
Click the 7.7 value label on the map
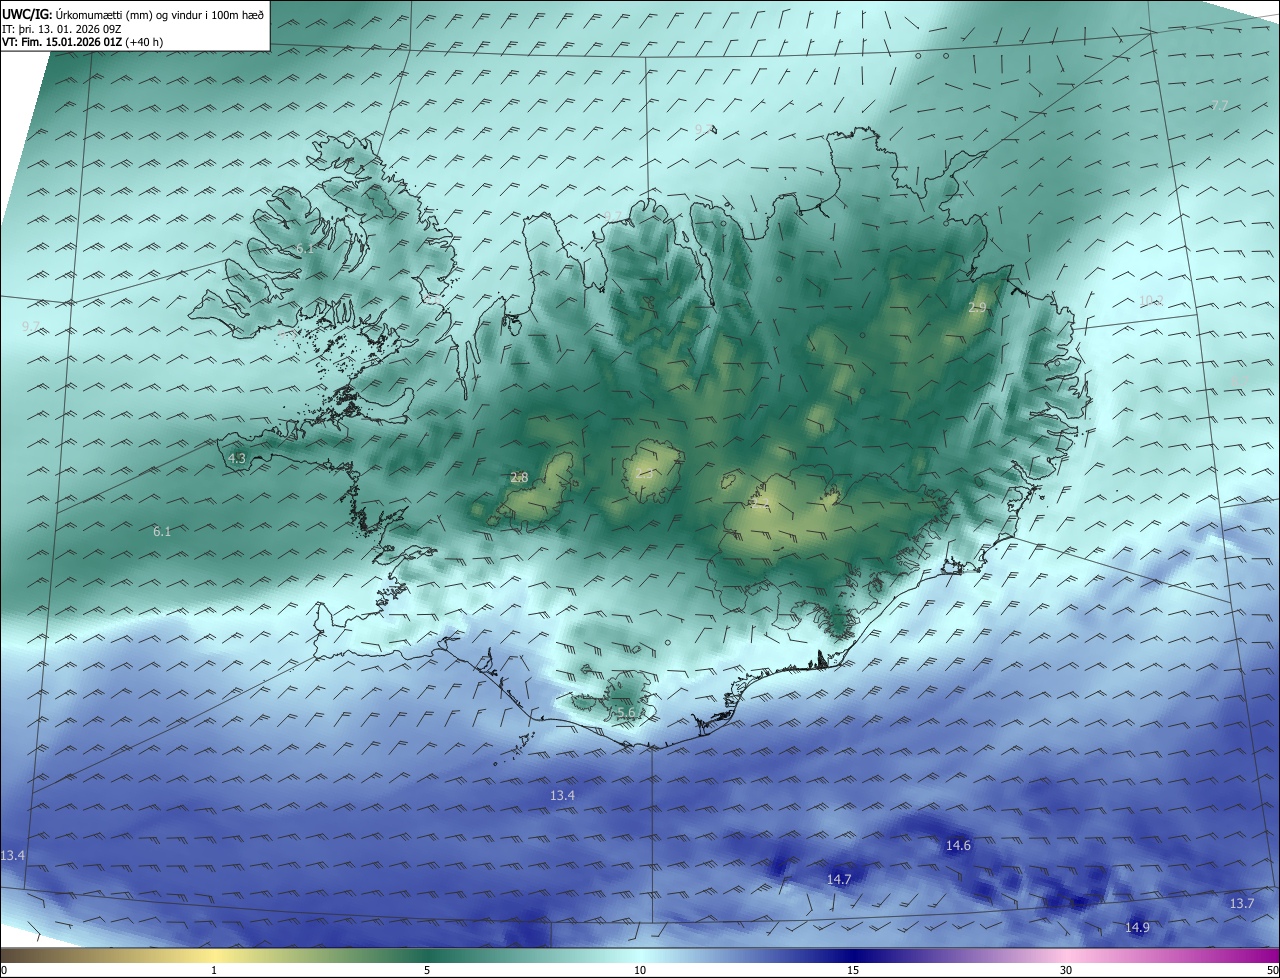coord(1219,105)
